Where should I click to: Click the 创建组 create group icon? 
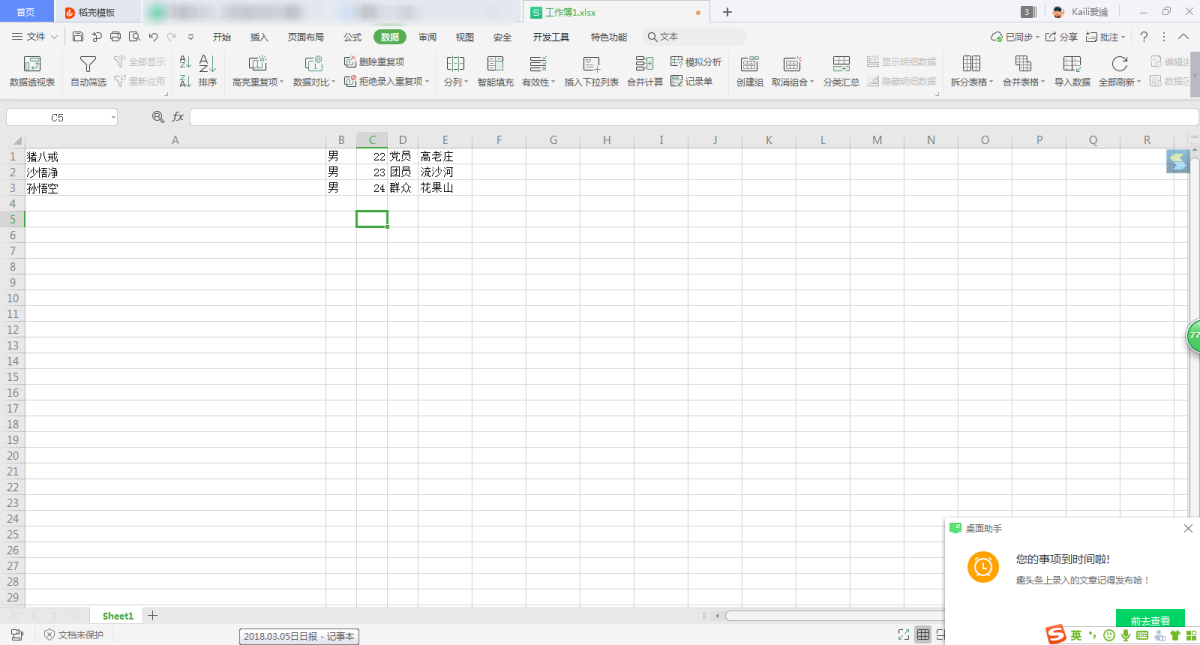pyautogui.click(x=750, y=71)
